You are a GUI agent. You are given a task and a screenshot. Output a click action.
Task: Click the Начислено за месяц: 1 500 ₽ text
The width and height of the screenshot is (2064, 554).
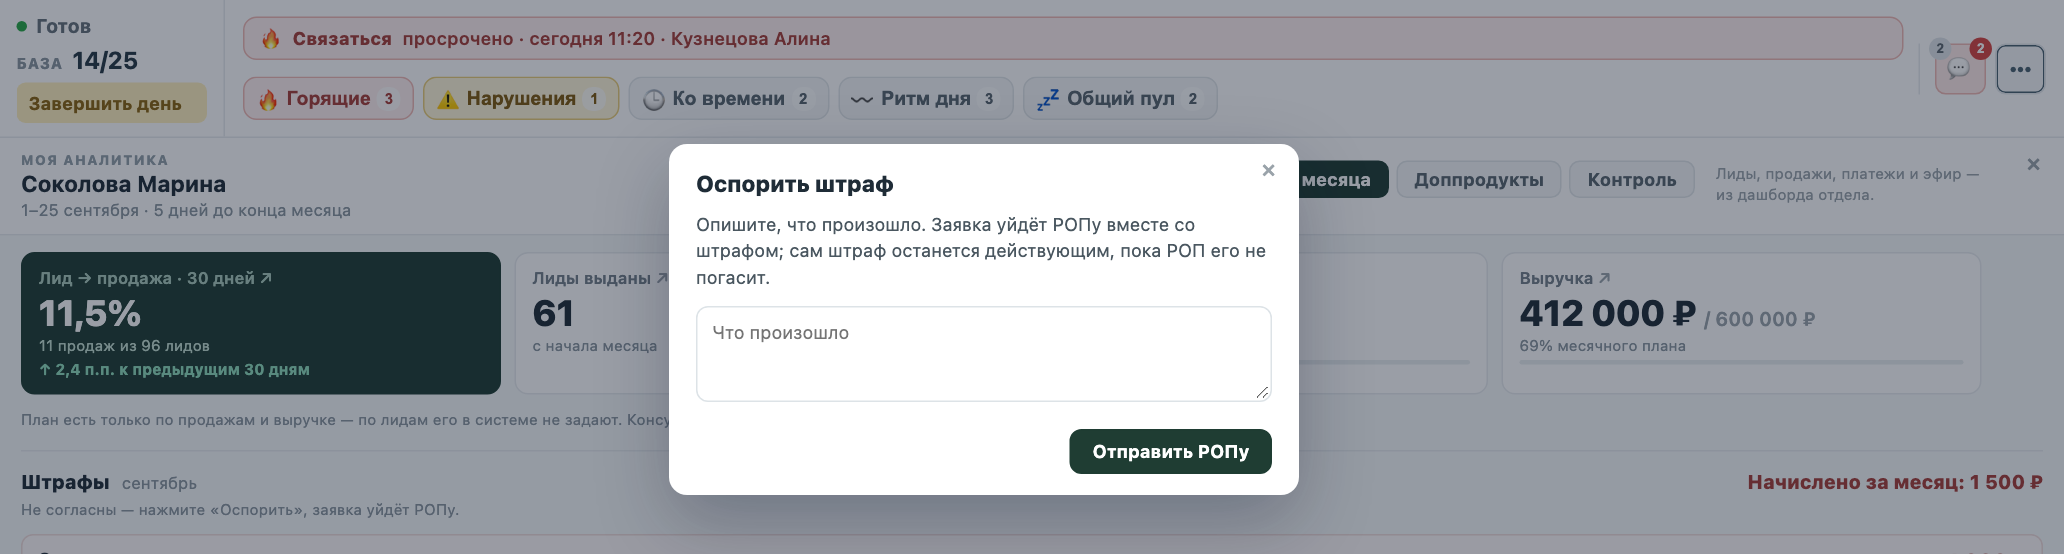coord(1894,482)
